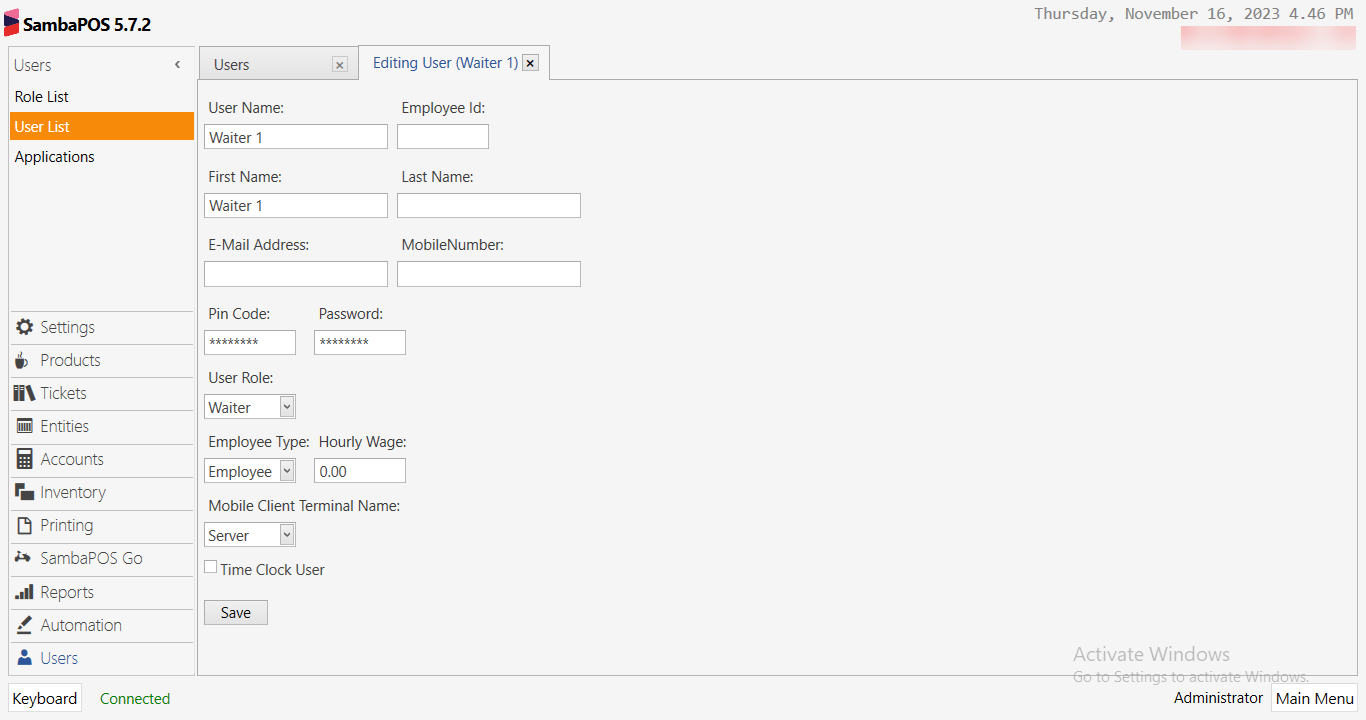
Task: Select the Accounts calculator icon
Action: click(x=22, y=459)
